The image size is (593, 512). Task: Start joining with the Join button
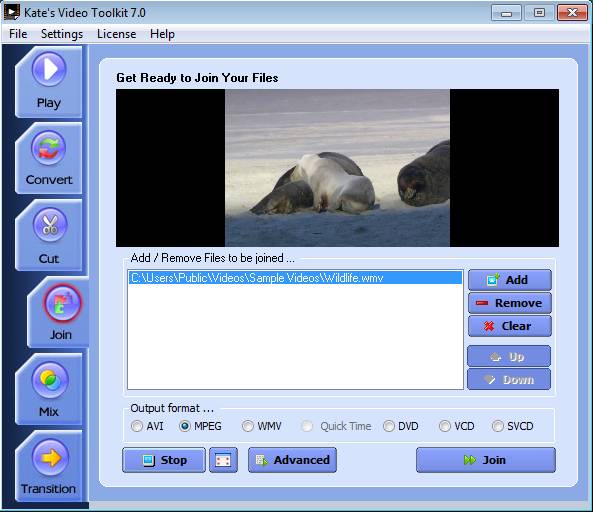click(x=486, y=460)
